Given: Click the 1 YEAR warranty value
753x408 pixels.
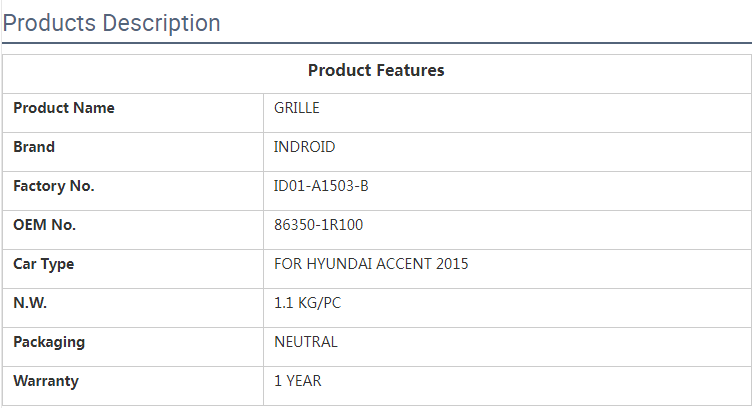Looking at the screenshot, I should pyautogui.click(x=298, y=381).
